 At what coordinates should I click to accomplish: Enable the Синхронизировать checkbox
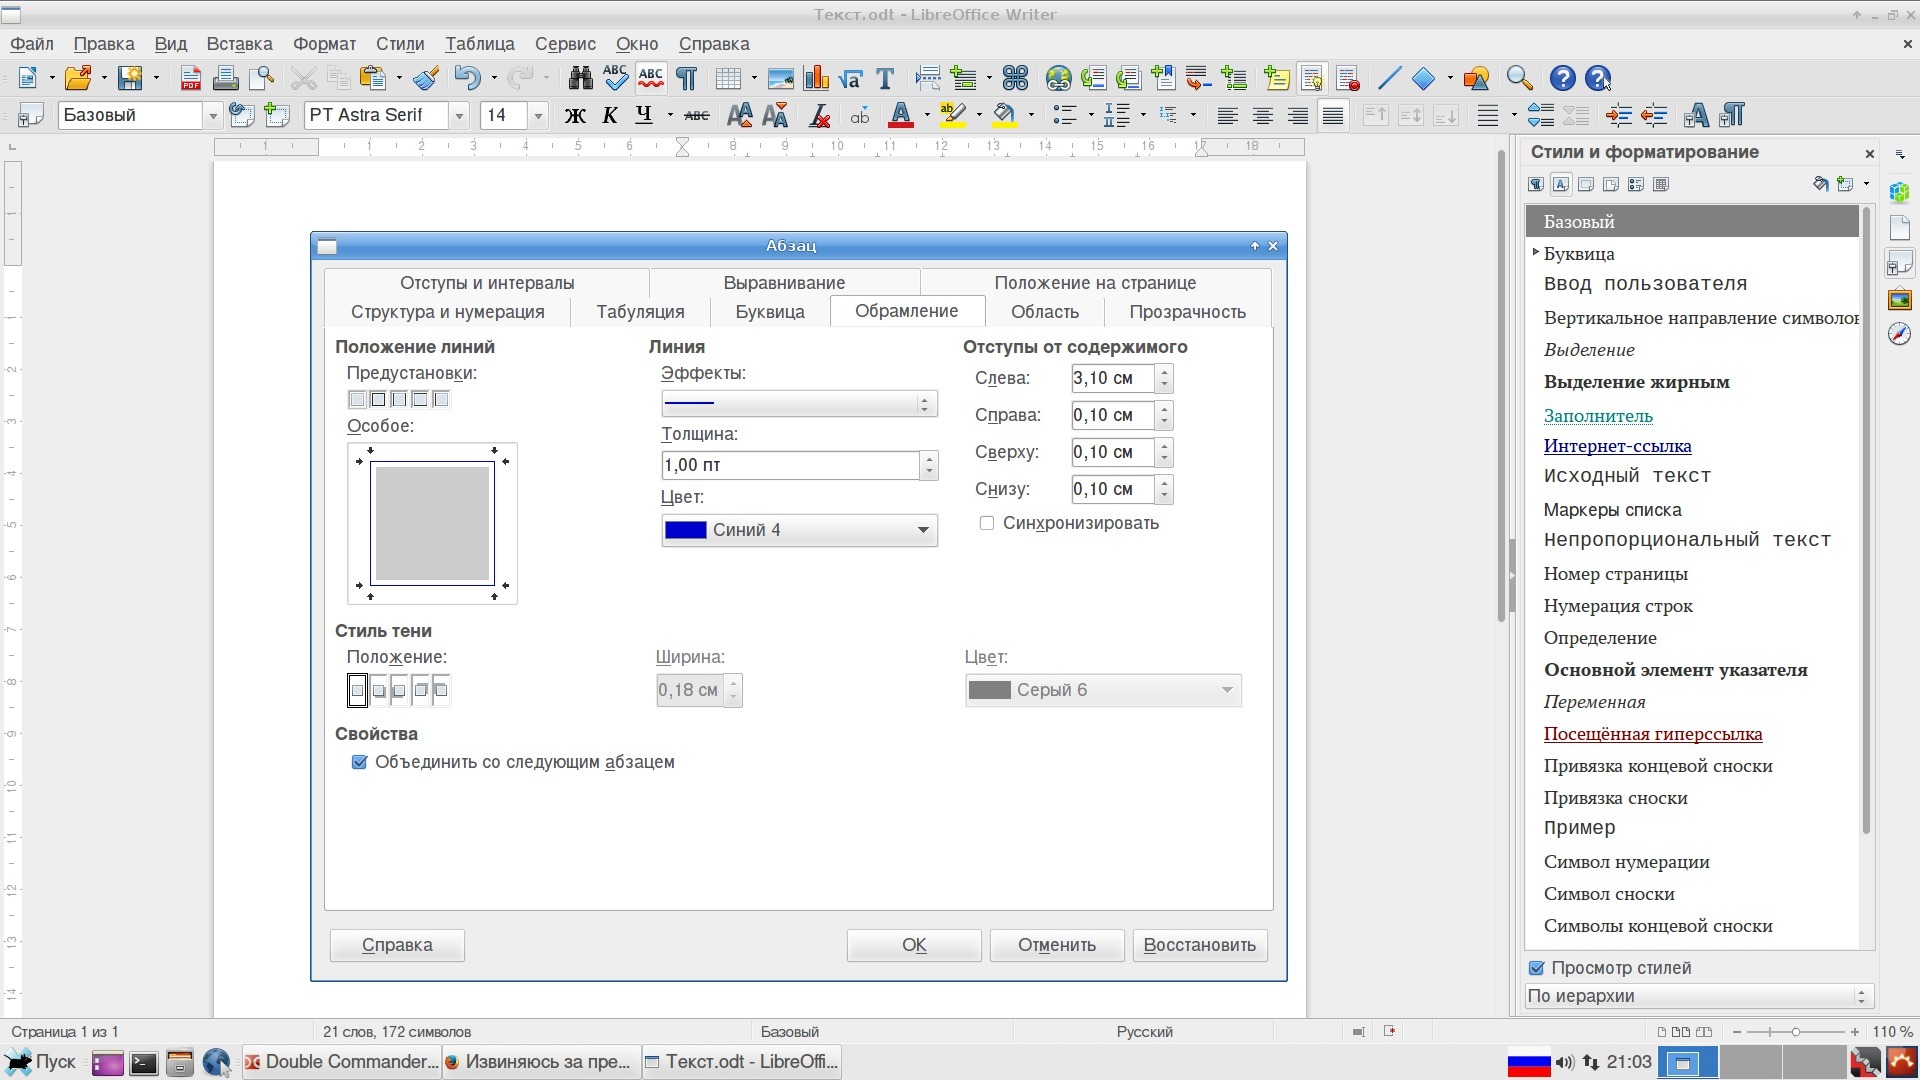pos(987,523)
